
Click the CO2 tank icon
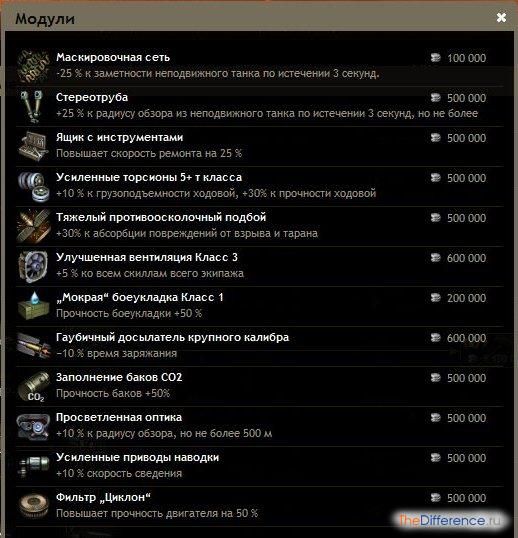[34, 386]
